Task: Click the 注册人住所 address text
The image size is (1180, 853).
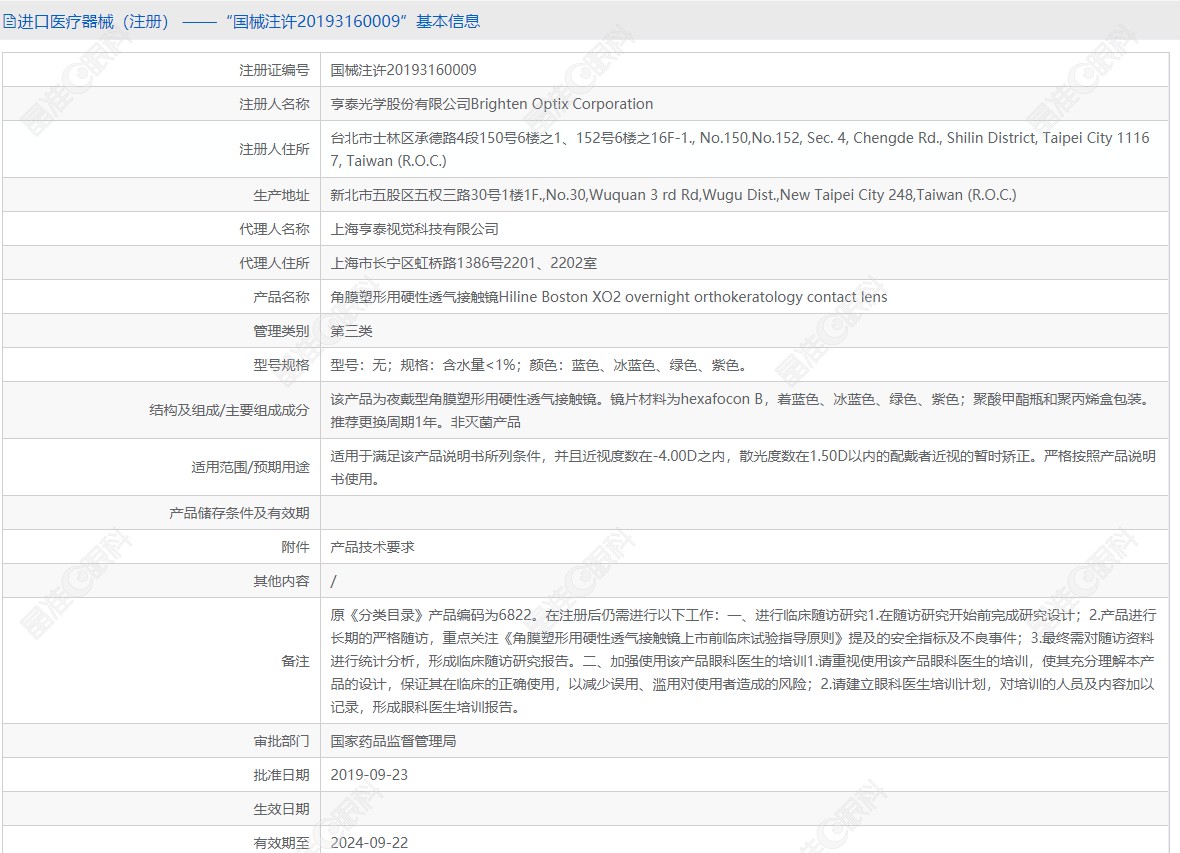Action: (x=740, y=149)
